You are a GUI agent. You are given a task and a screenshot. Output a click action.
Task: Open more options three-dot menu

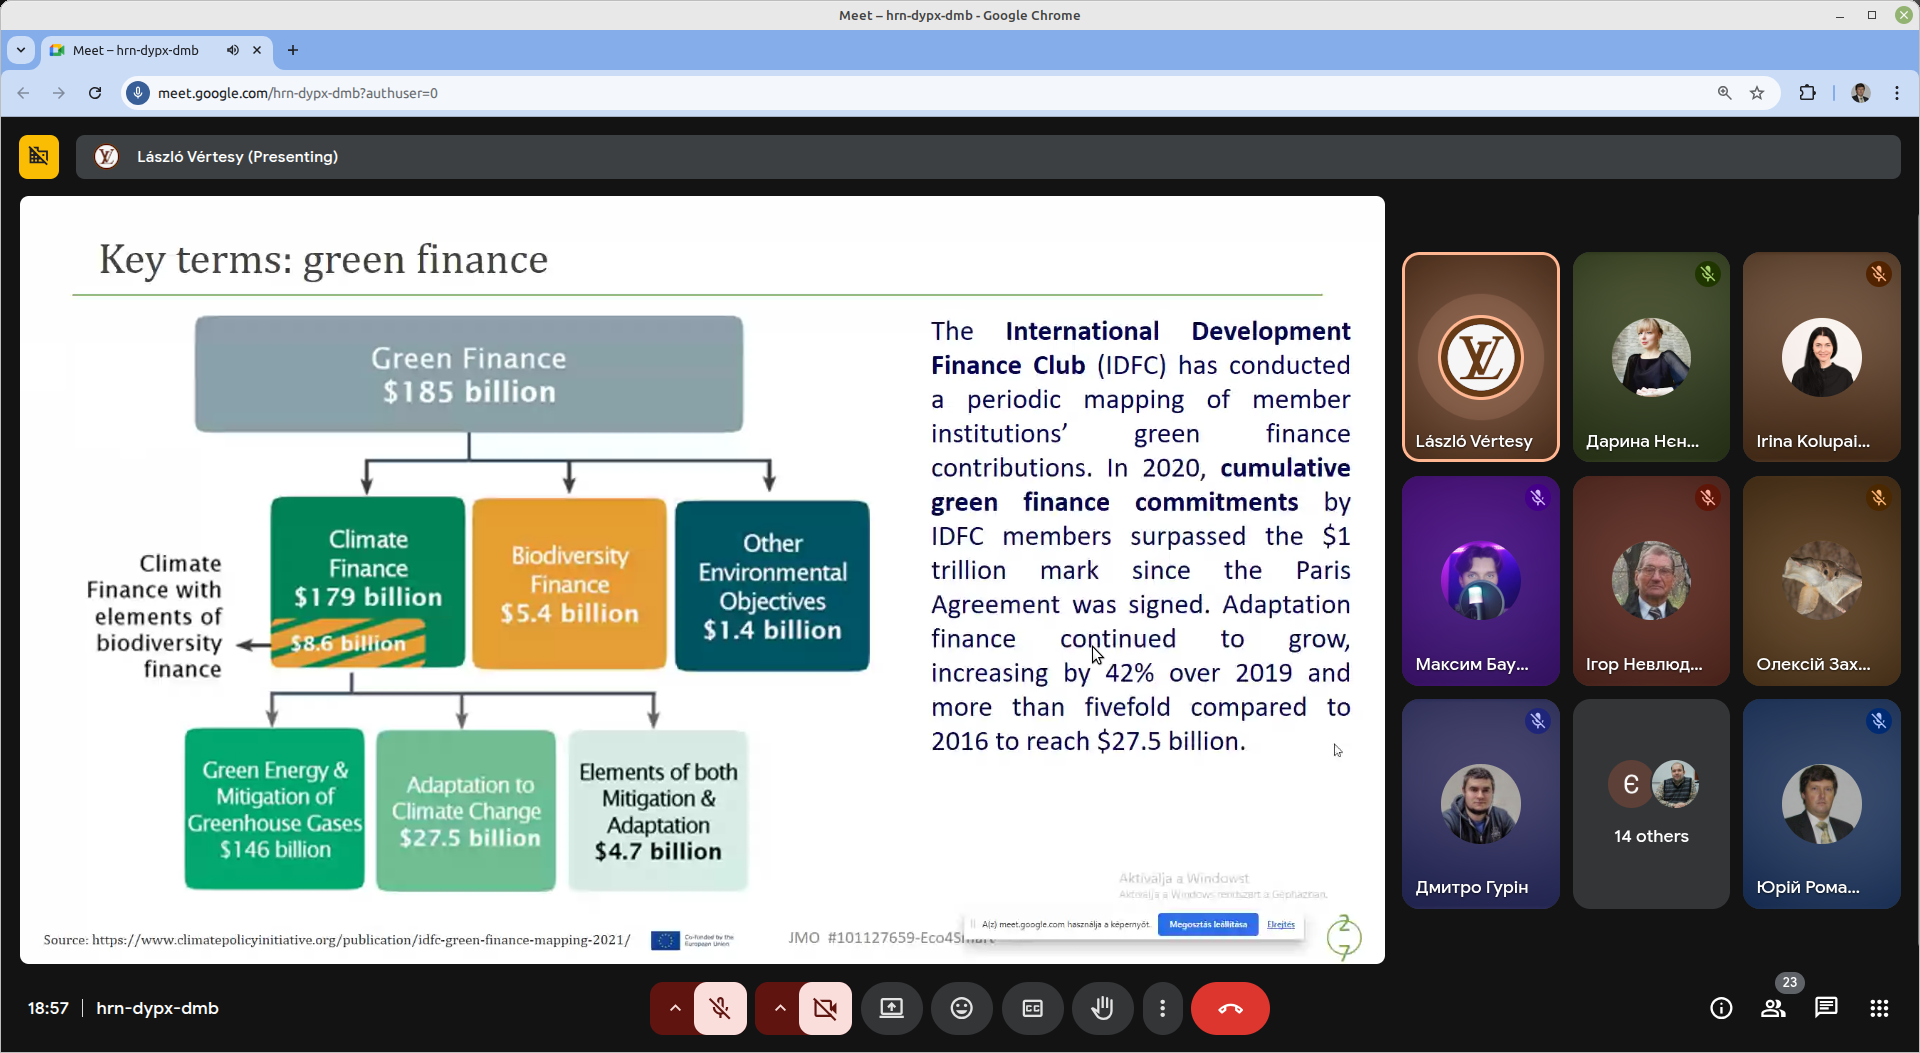(1162, 1008)
